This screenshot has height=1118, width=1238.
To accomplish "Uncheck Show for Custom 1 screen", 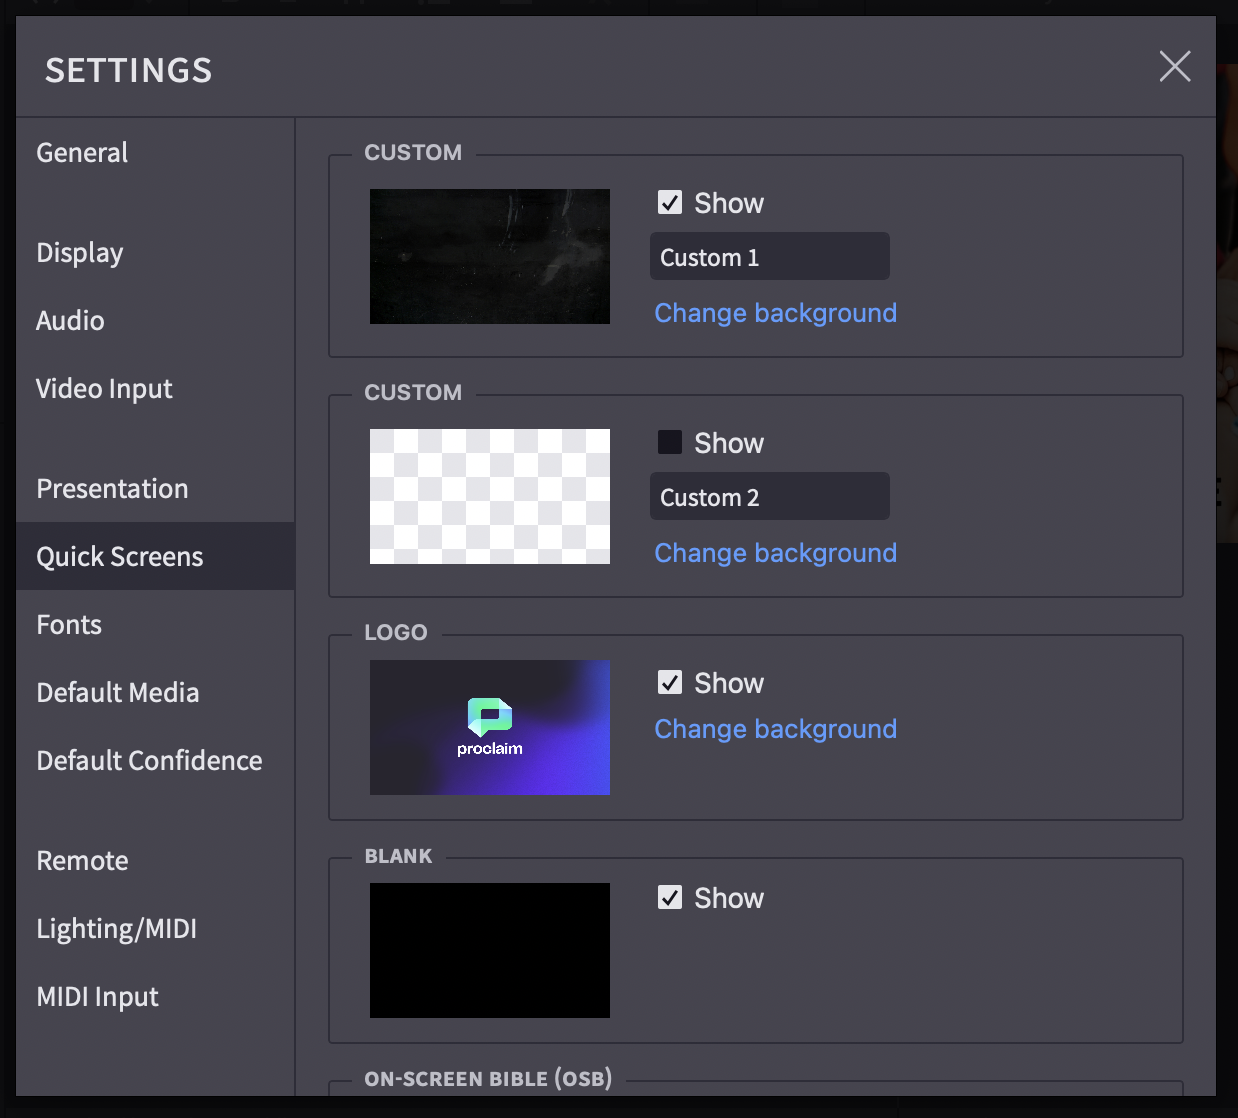I will [x=670, y=203].
